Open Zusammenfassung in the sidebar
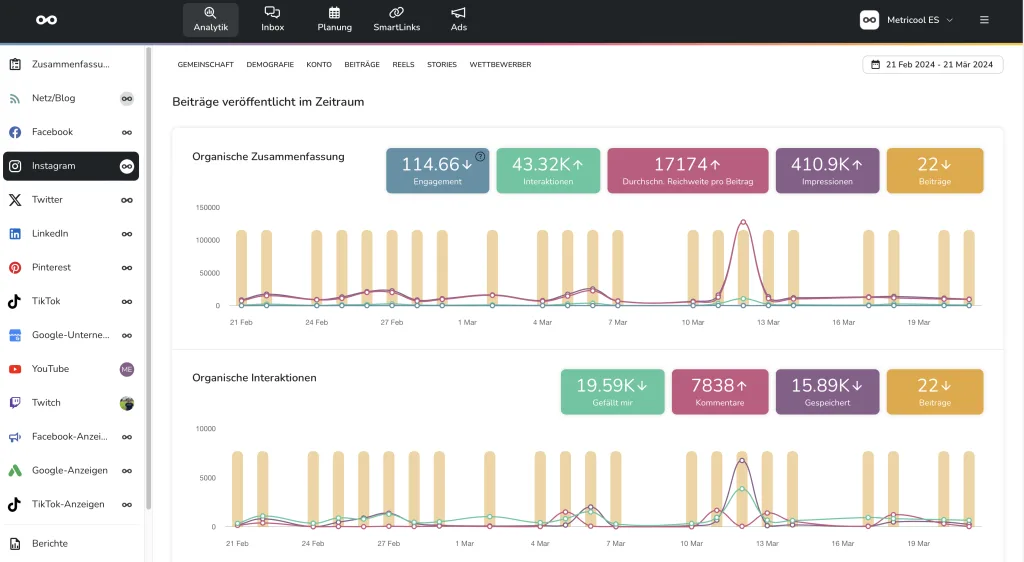This screenshot has height=562, width=1024. [x=70, y=64]
